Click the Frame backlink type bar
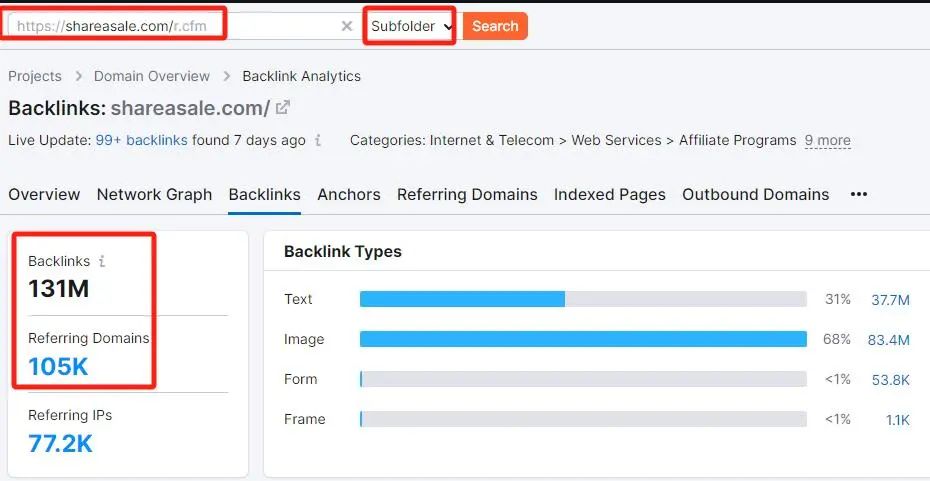930x481 pixels. pos(583,419)
